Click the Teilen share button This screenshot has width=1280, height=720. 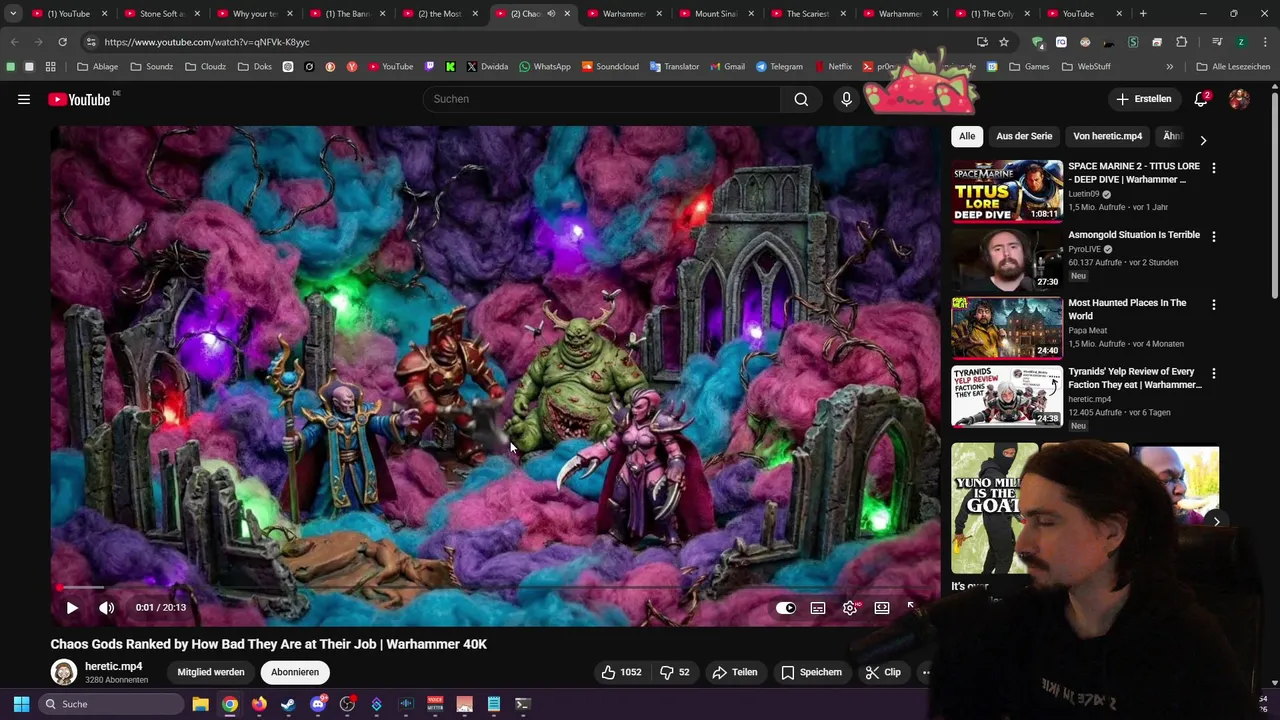(734, 672)
